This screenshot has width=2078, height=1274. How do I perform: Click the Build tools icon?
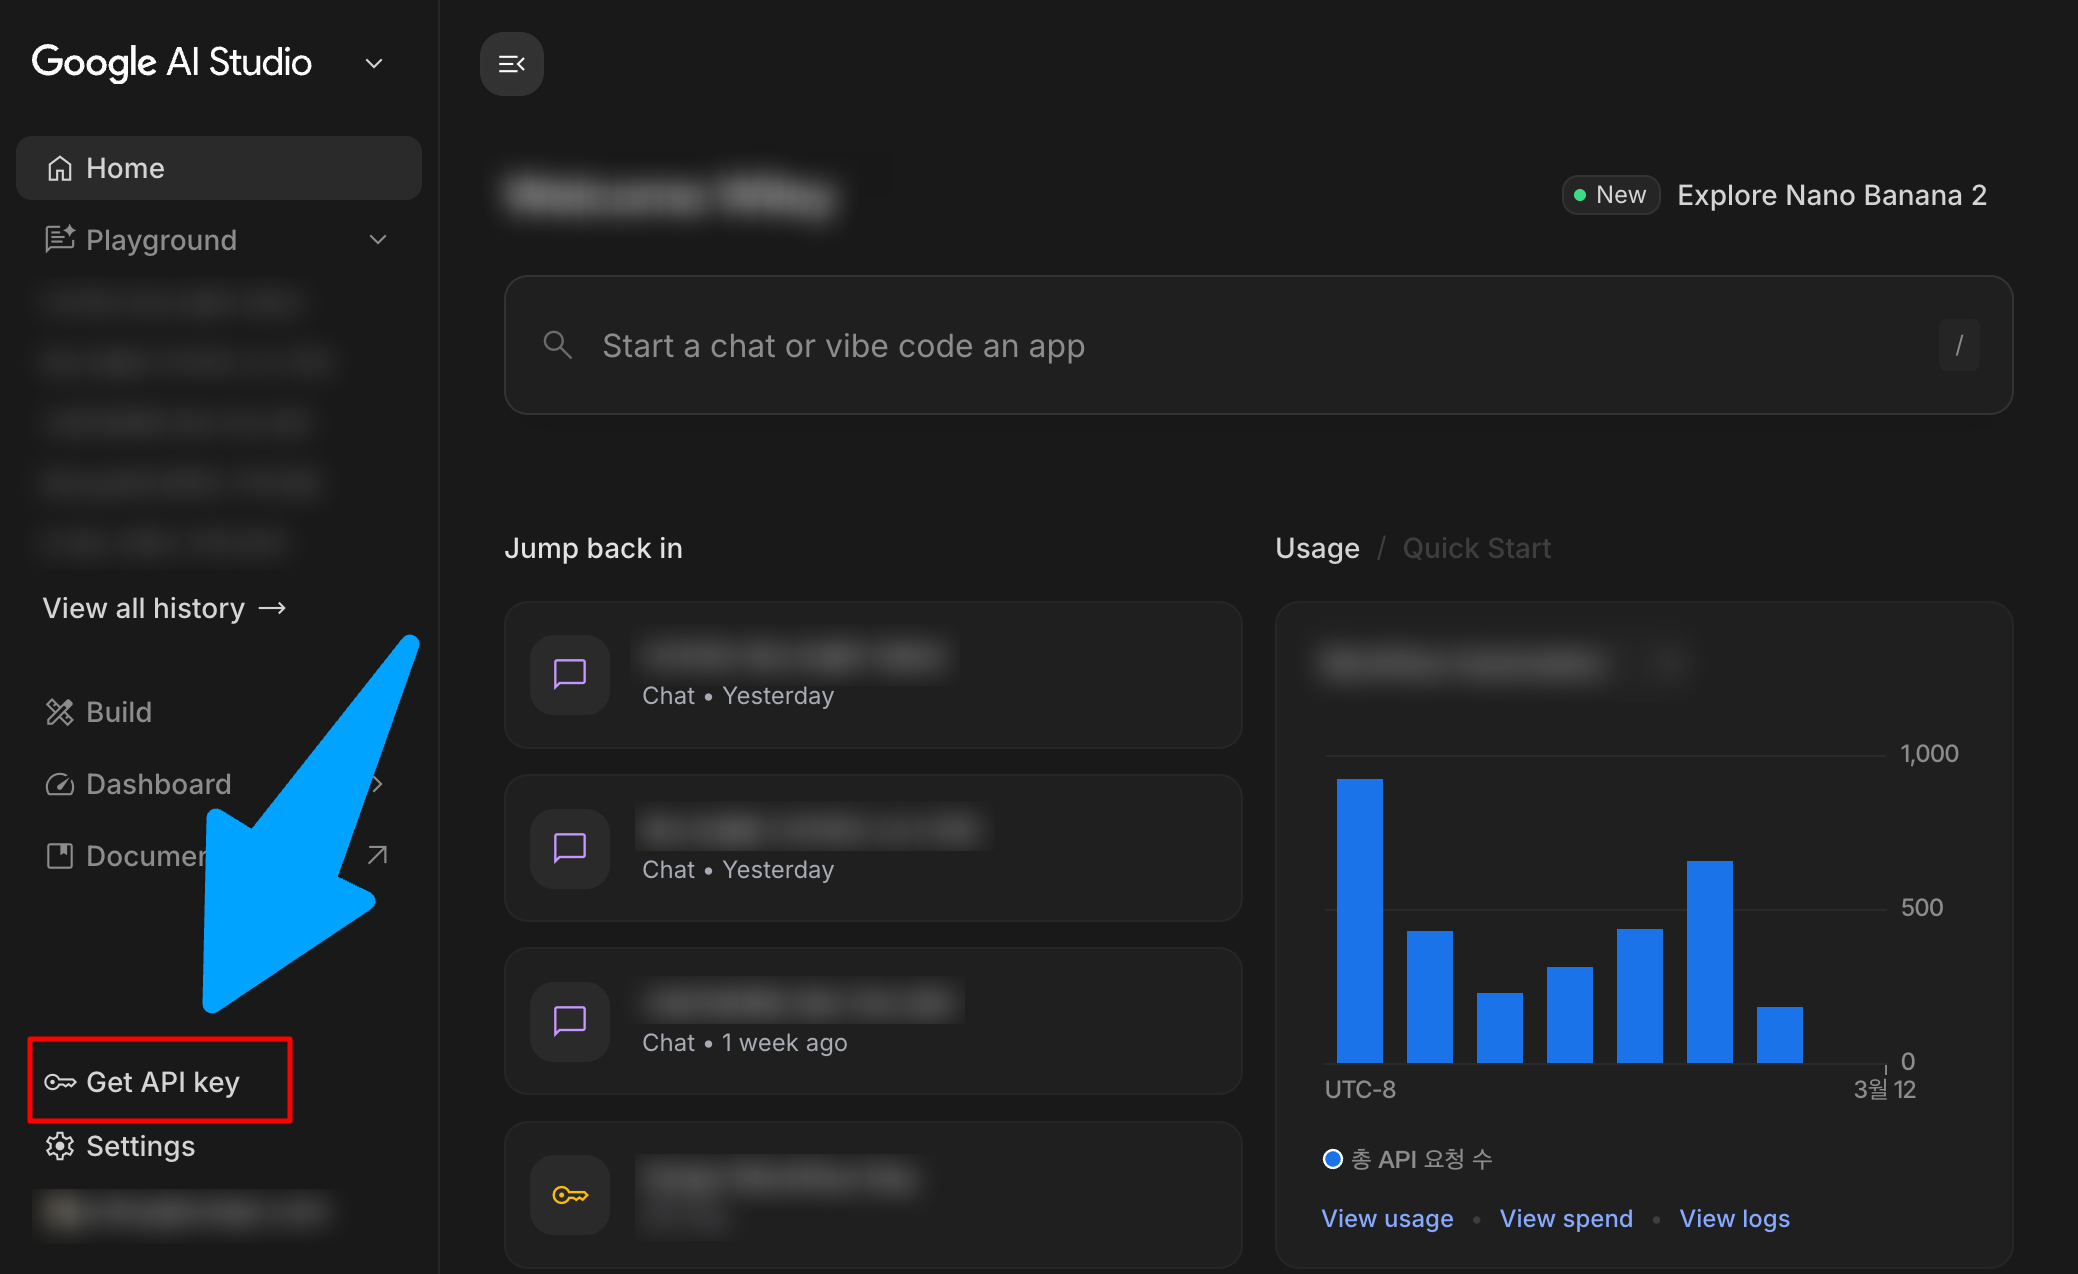(60, 712)
